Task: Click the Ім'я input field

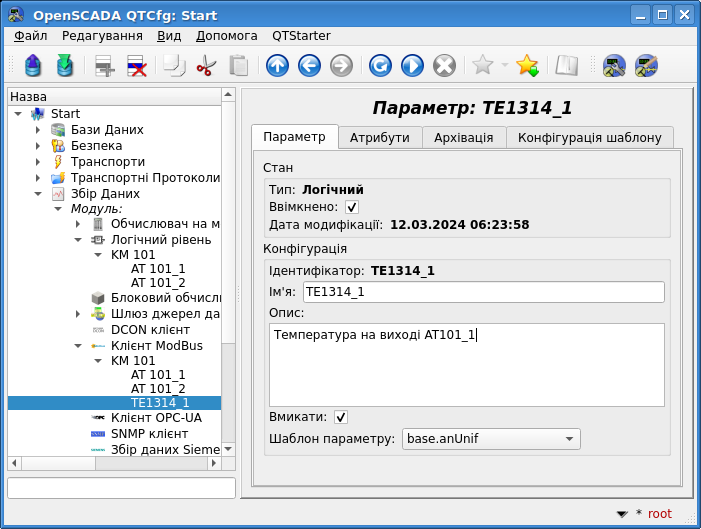Action: tap(484, 292)
